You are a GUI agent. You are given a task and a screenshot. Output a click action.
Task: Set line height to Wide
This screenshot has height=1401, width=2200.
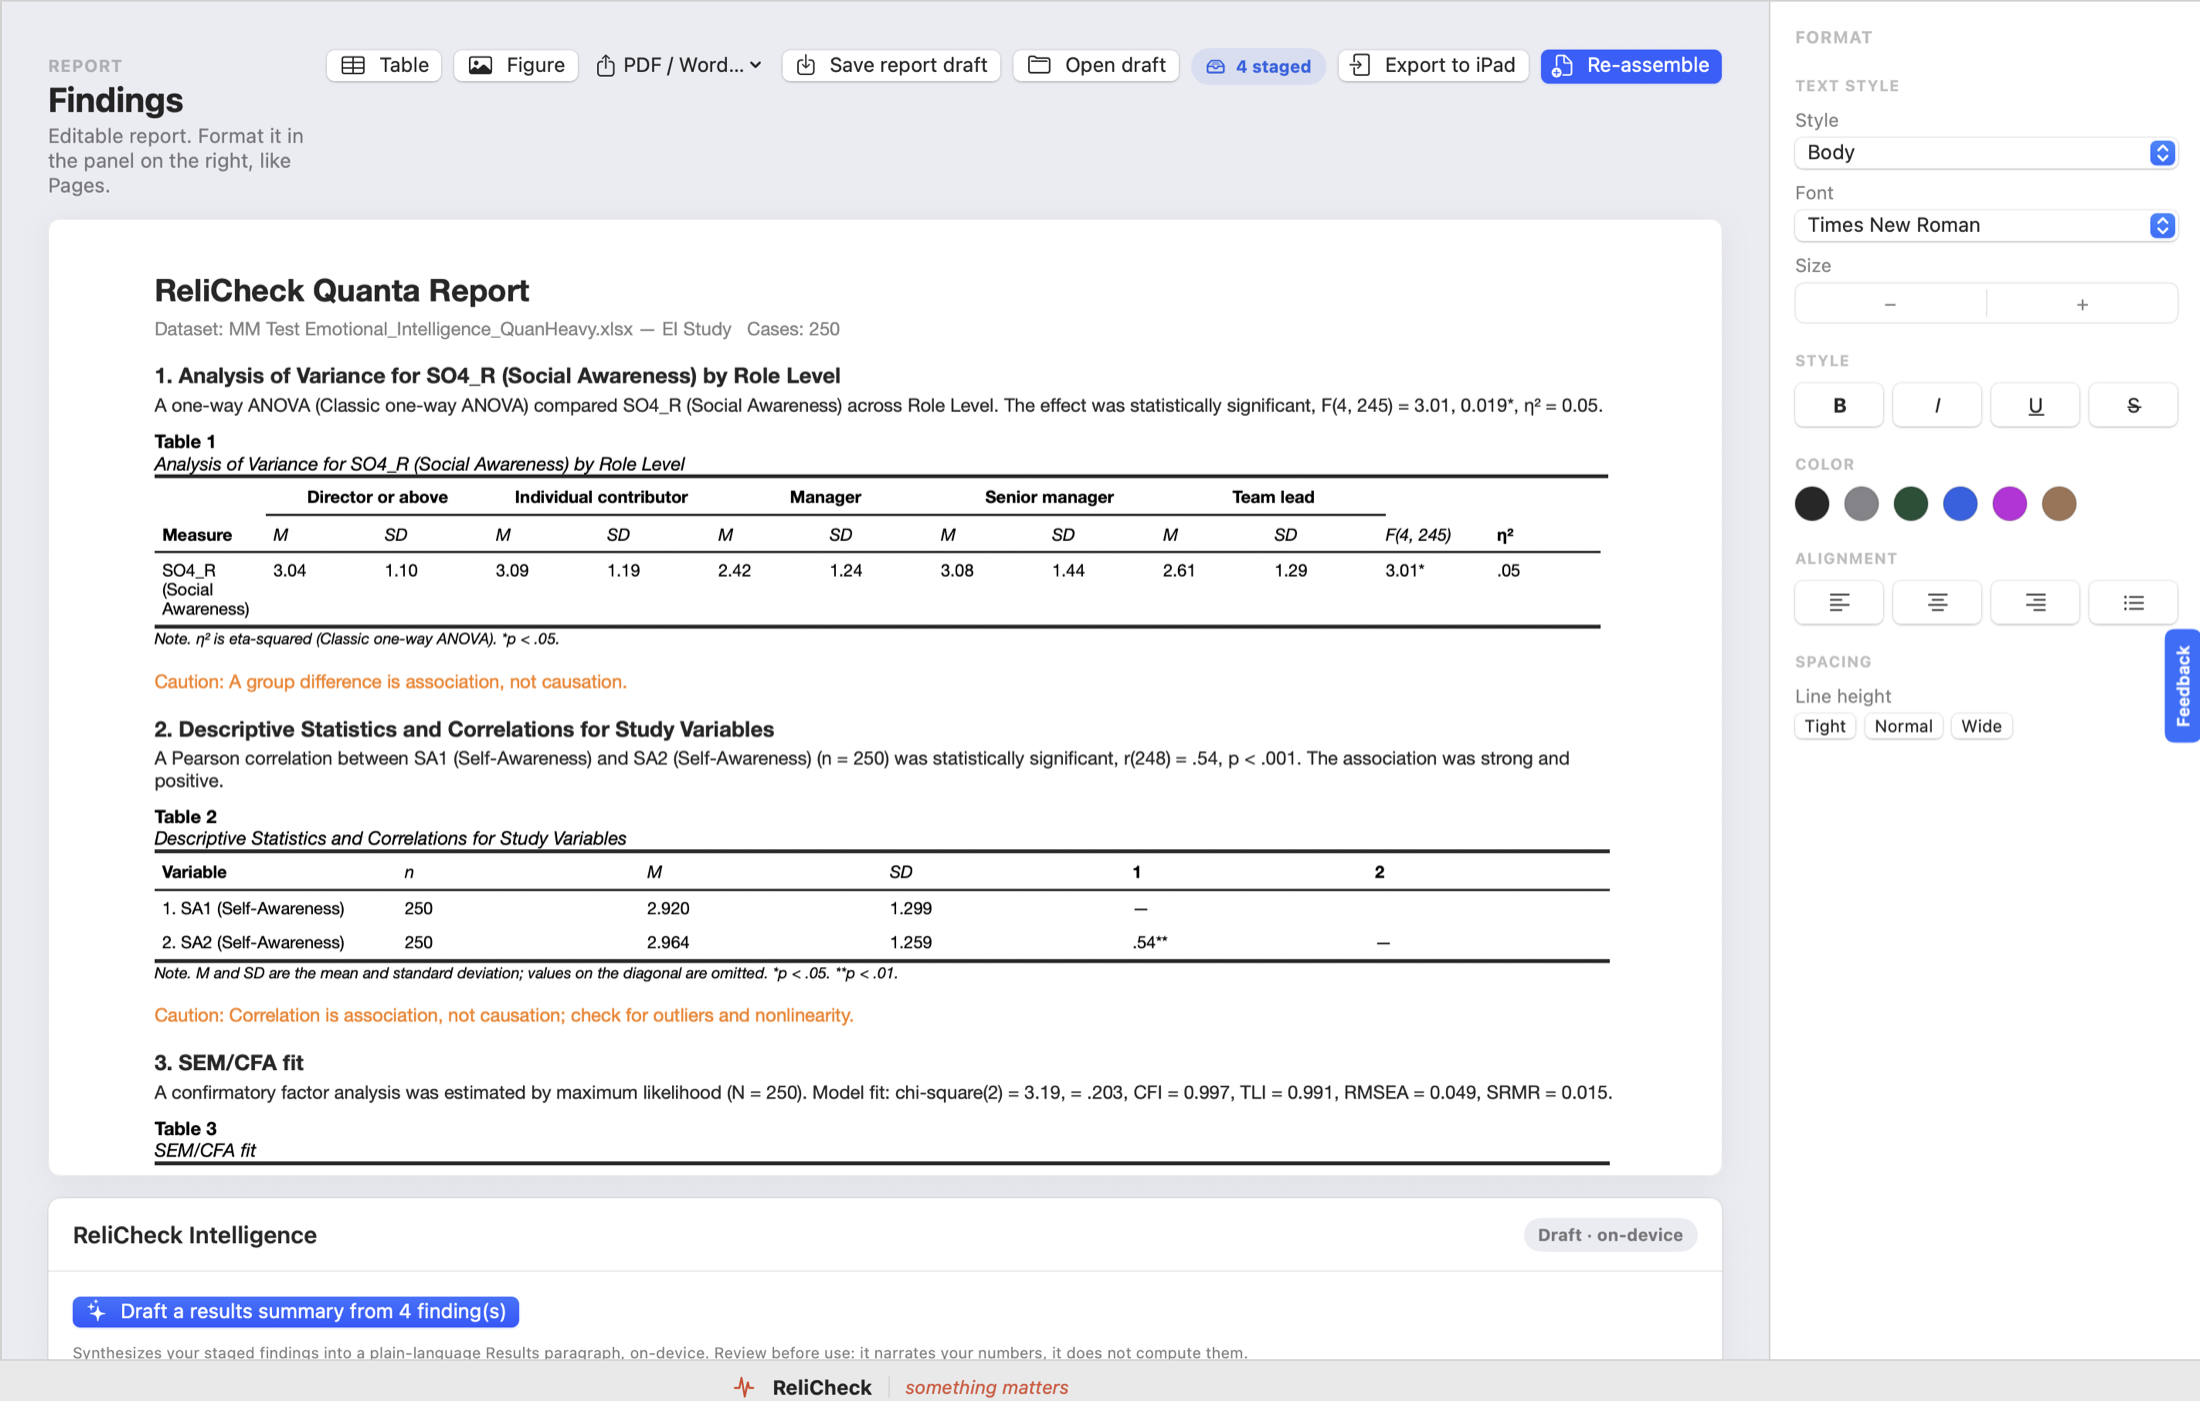(1981, 726)
